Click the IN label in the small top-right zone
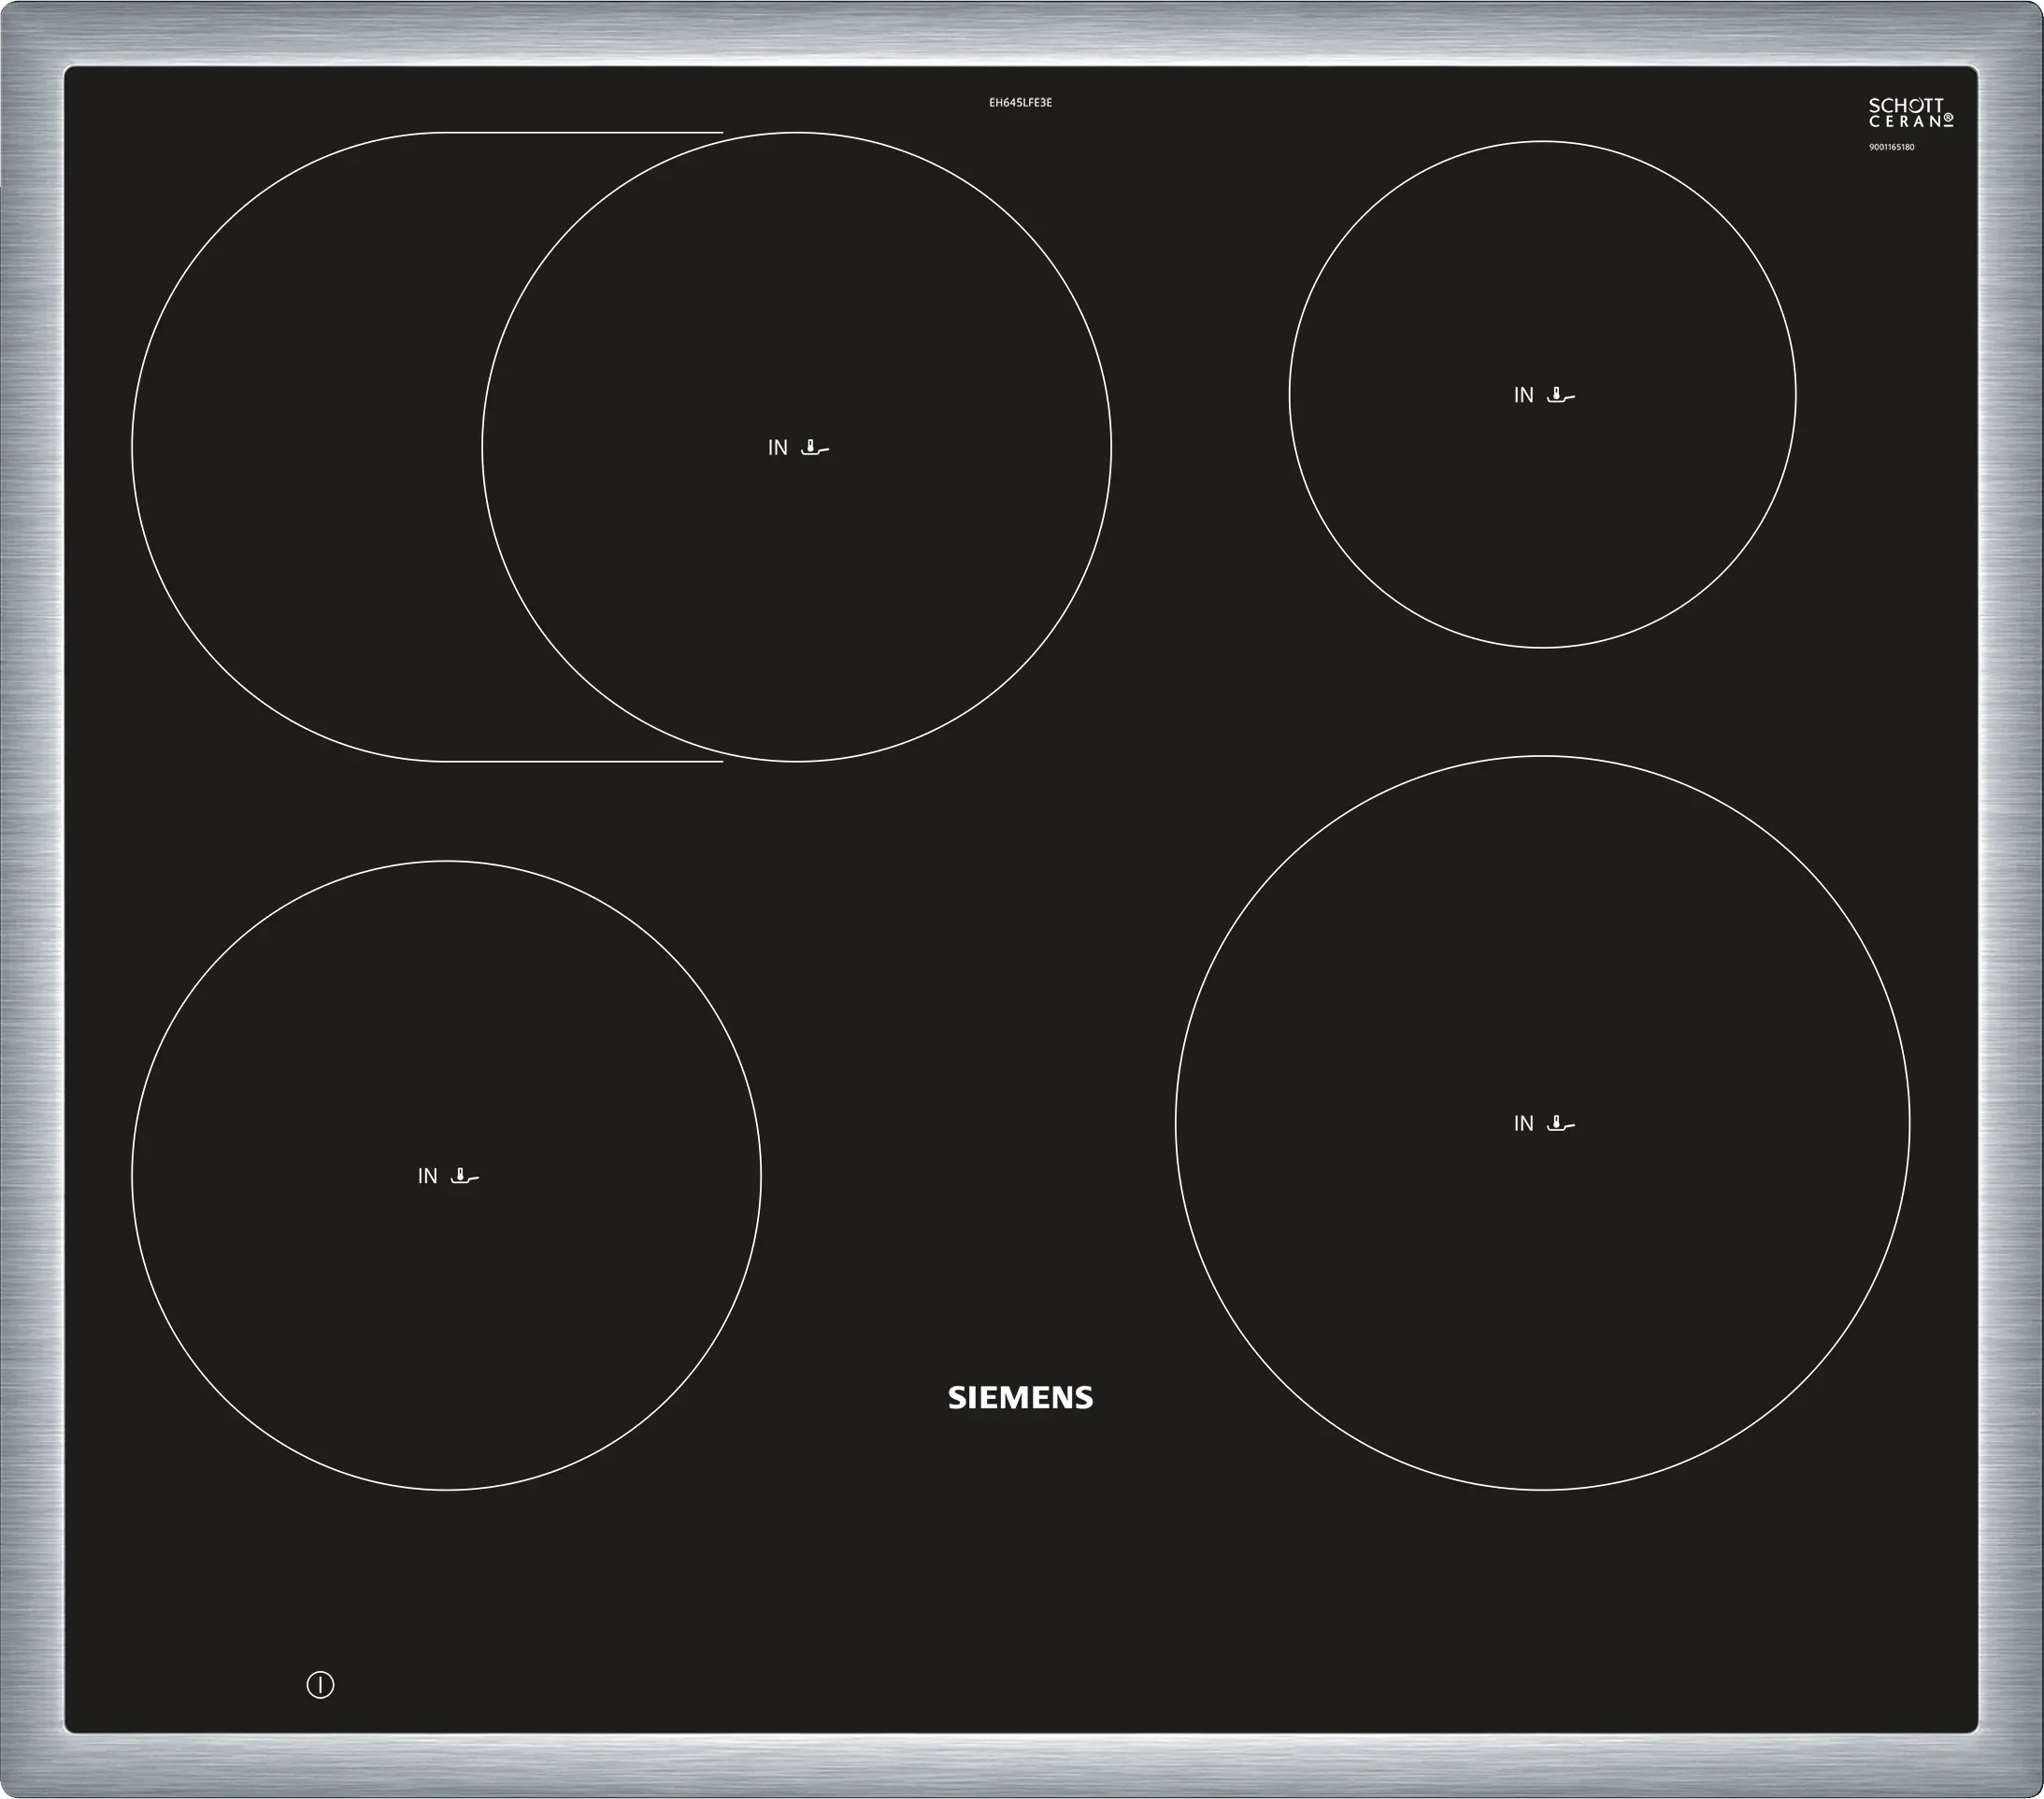Screen dimensions: 2044x1799 [1523, 395]
